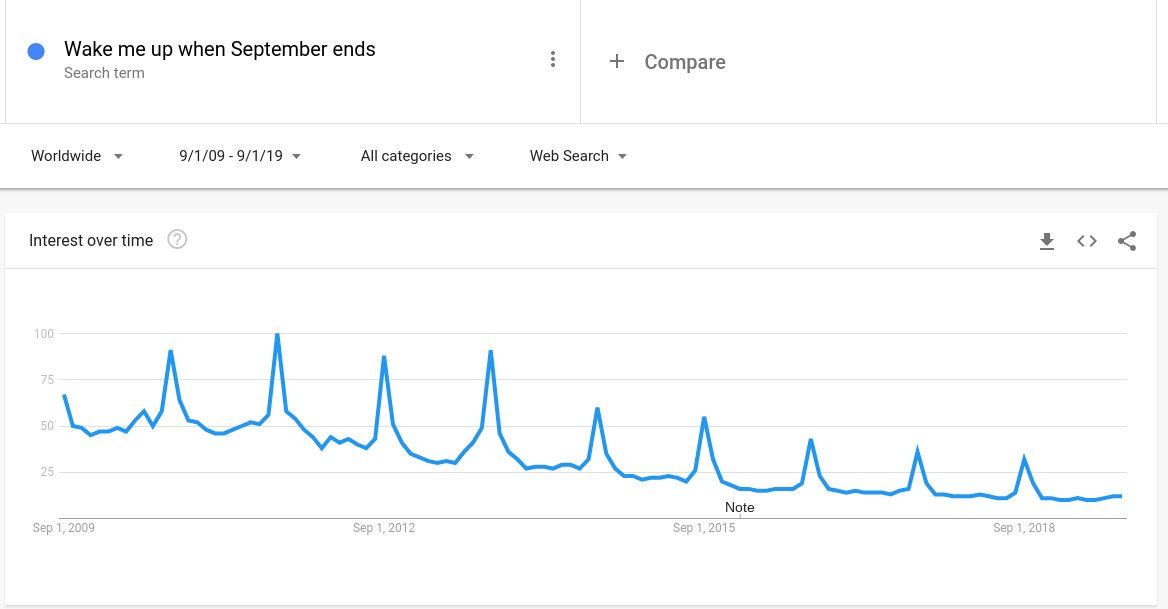Click the plus icon to add a comparison term

point(617,61)
